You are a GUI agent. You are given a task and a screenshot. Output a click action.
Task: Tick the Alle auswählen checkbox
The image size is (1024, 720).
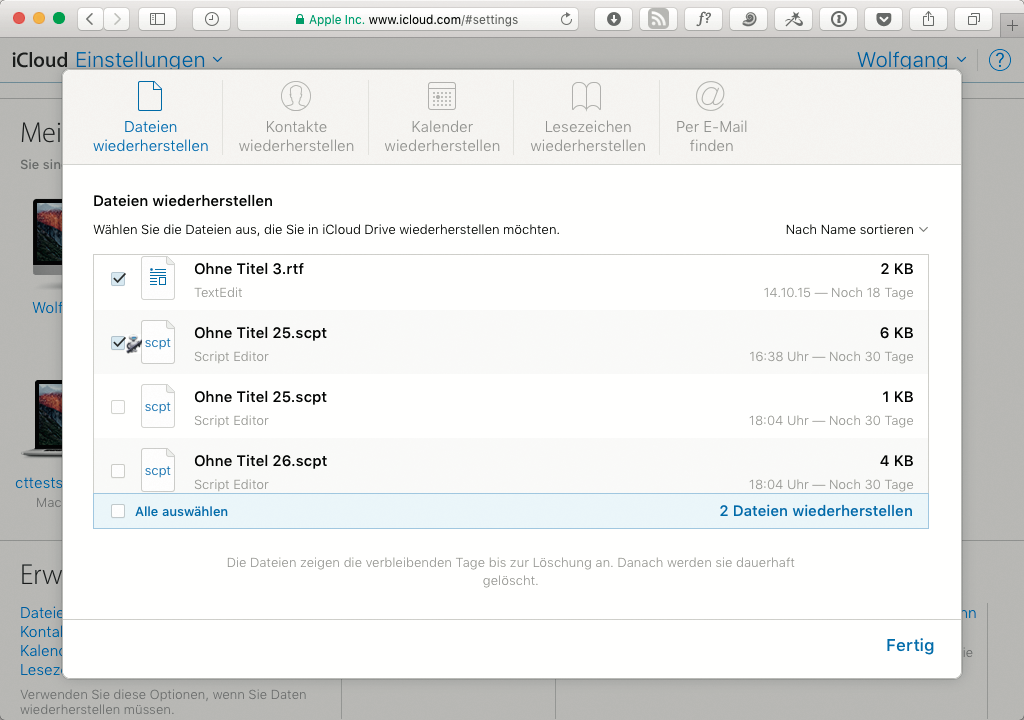tap(118, 511)
